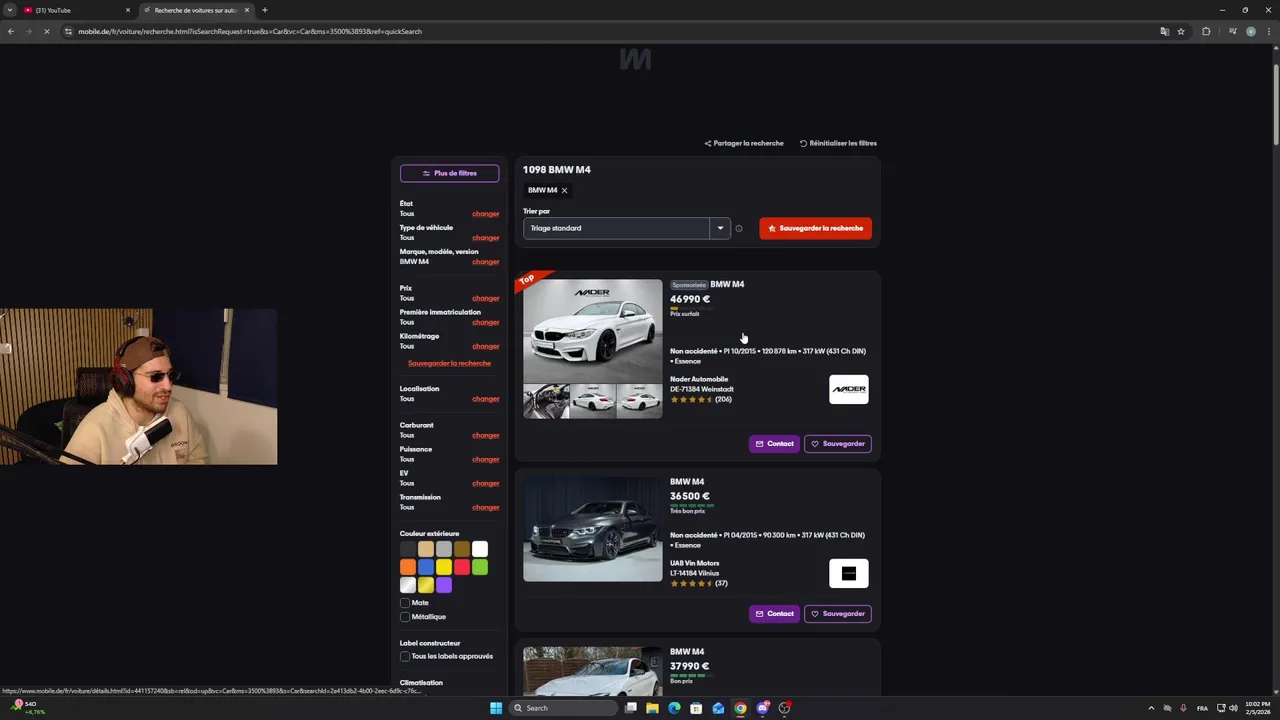This screenshot has height=720, width=1280.
Task: Click sidebar Sauvegarder la recherche link
Action: click(x=449, y=363)
